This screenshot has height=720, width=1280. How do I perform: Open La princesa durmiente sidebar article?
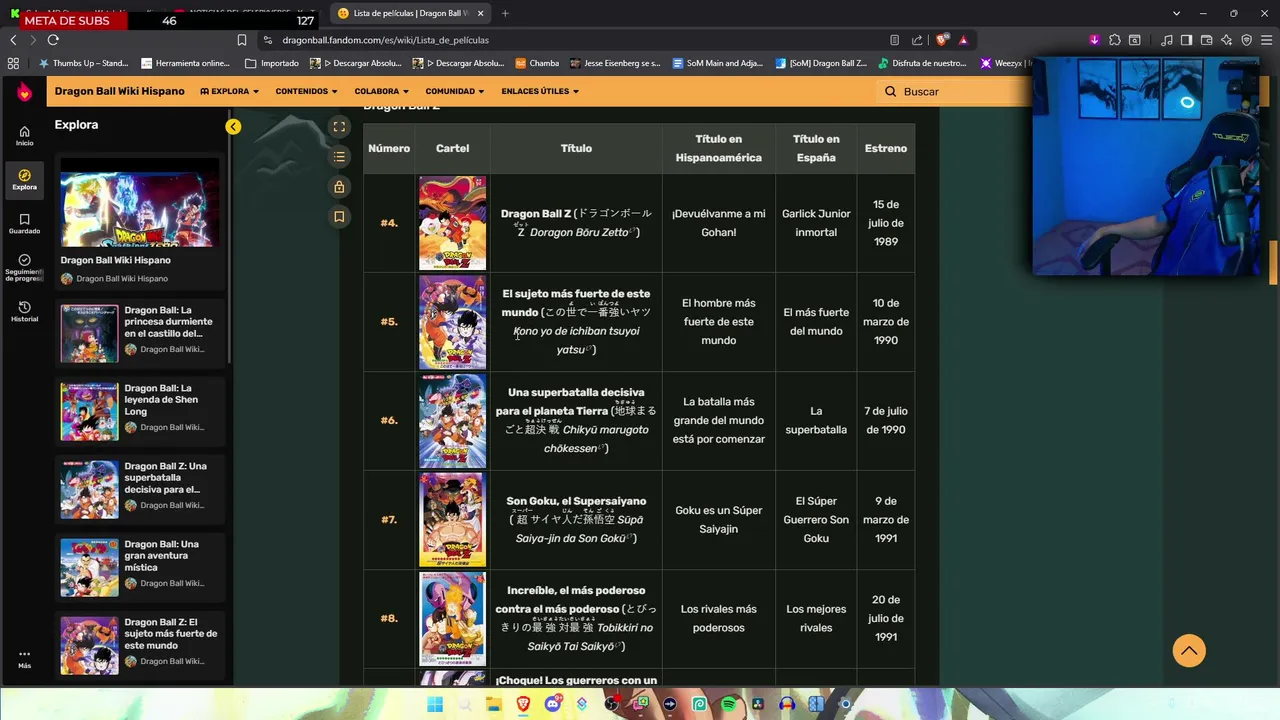click(x=140, y=333)
